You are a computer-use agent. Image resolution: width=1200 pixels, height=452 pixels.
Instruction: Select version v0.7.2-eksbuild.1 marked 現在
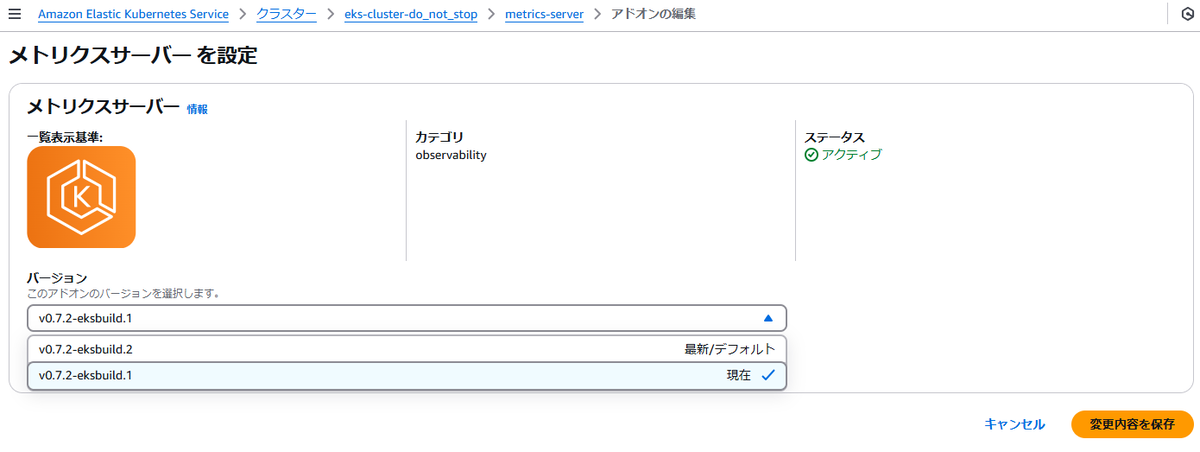(407, 375)
